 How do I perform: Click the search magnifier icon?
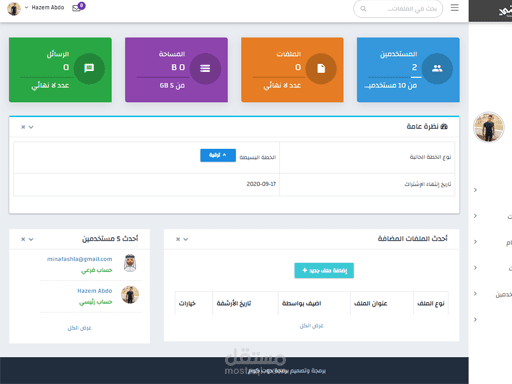363,9
